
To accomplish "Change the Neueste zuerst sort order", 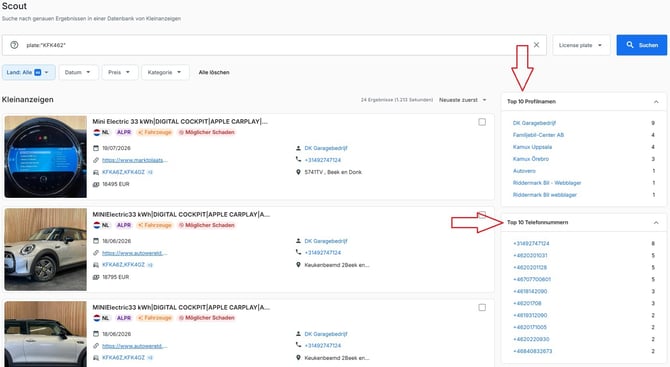I will click(x=463, y=100).
